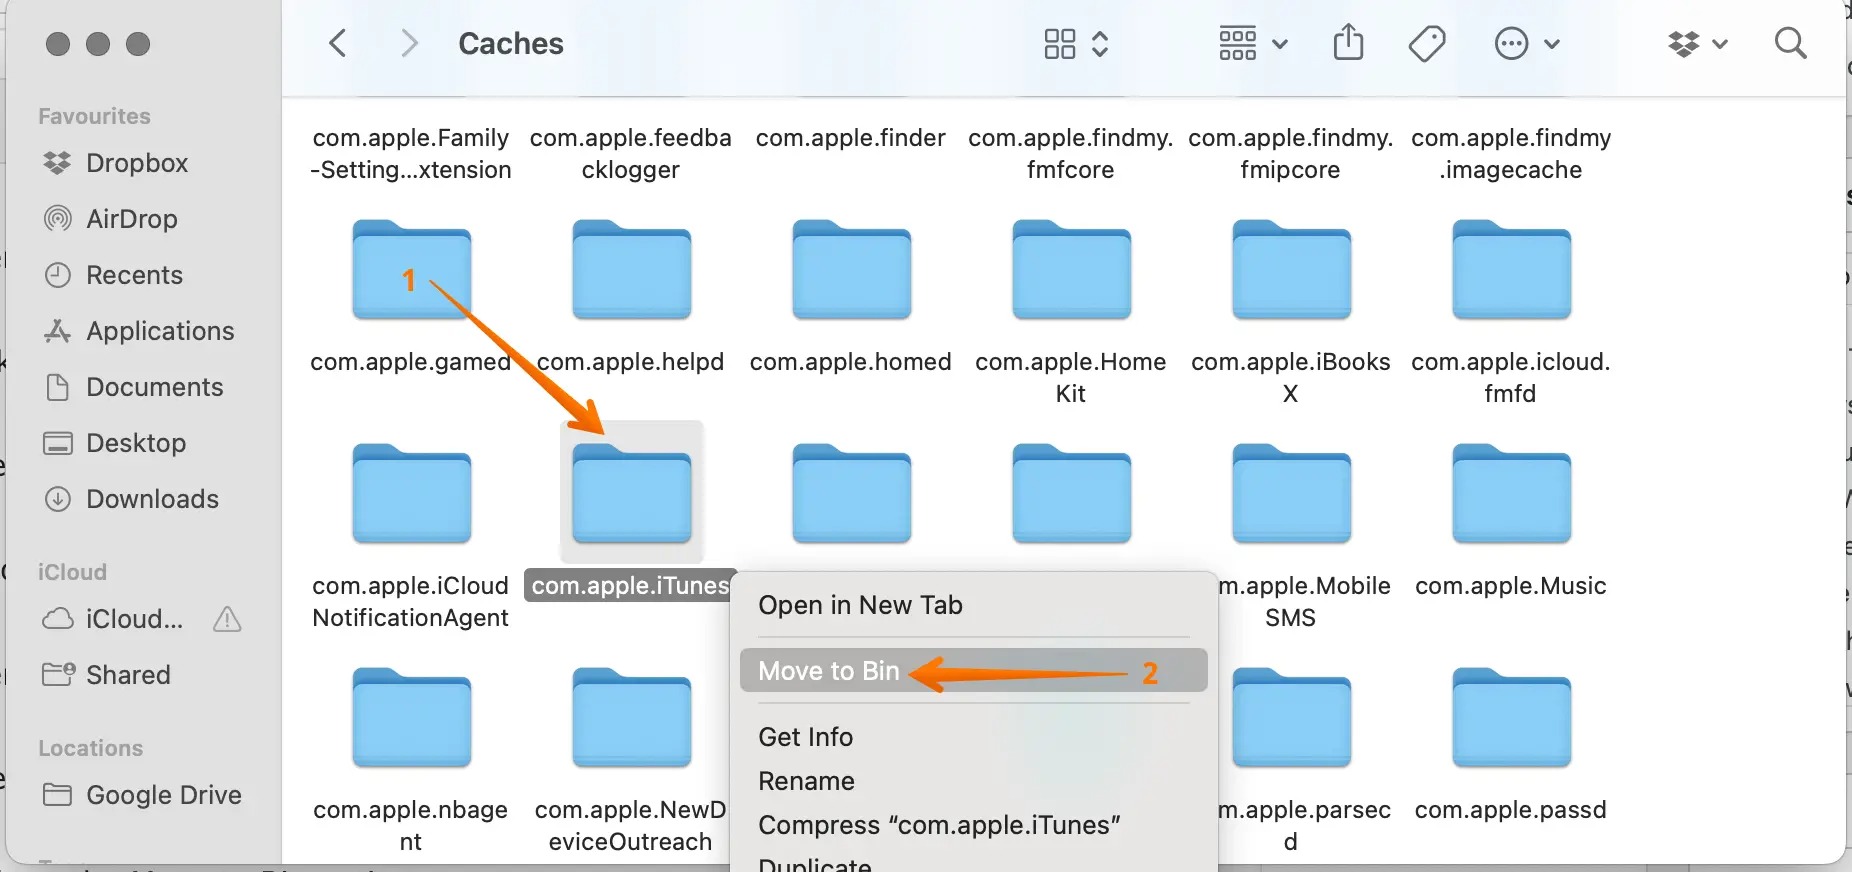
Task: Select the com.apple.homed folder icon
Action: (x=851, y=270)
